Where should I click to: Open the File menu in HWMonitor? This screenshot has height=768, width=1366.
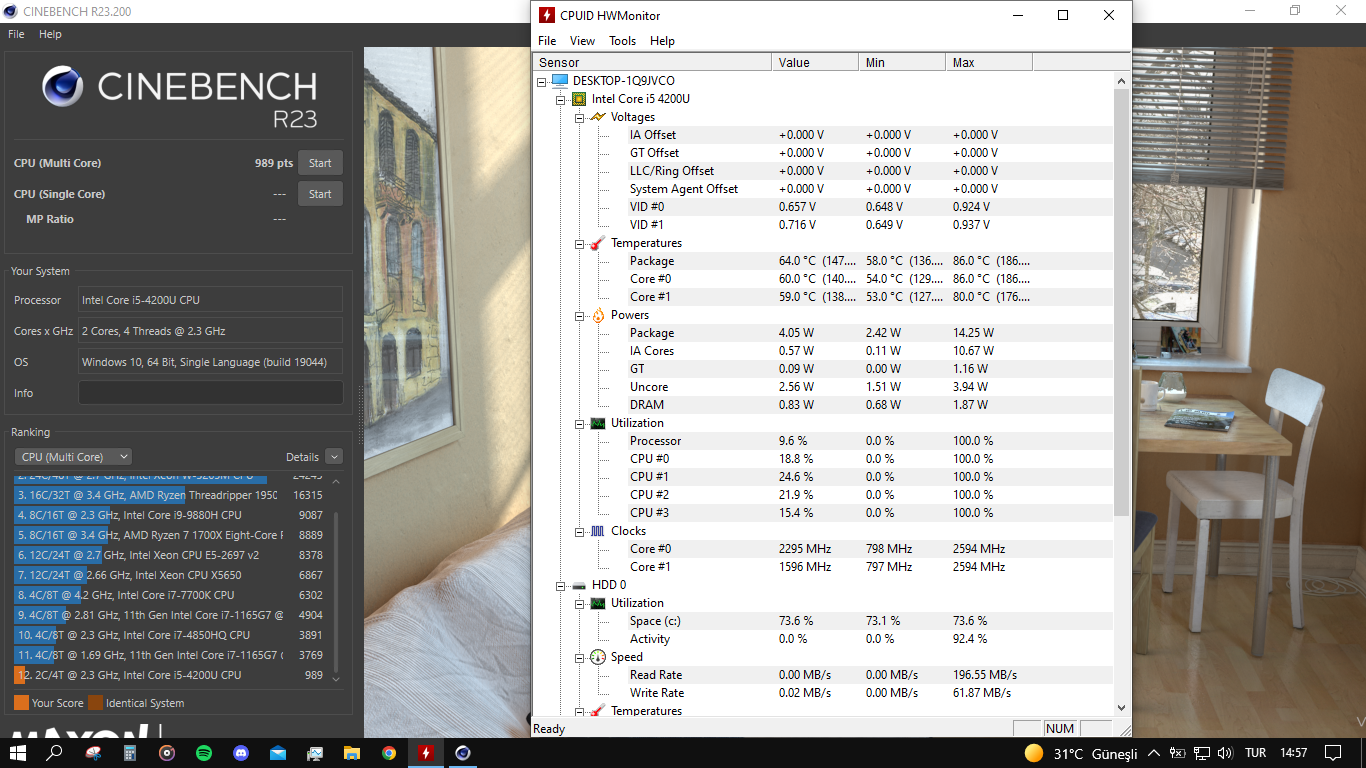[x=547, y=41]
